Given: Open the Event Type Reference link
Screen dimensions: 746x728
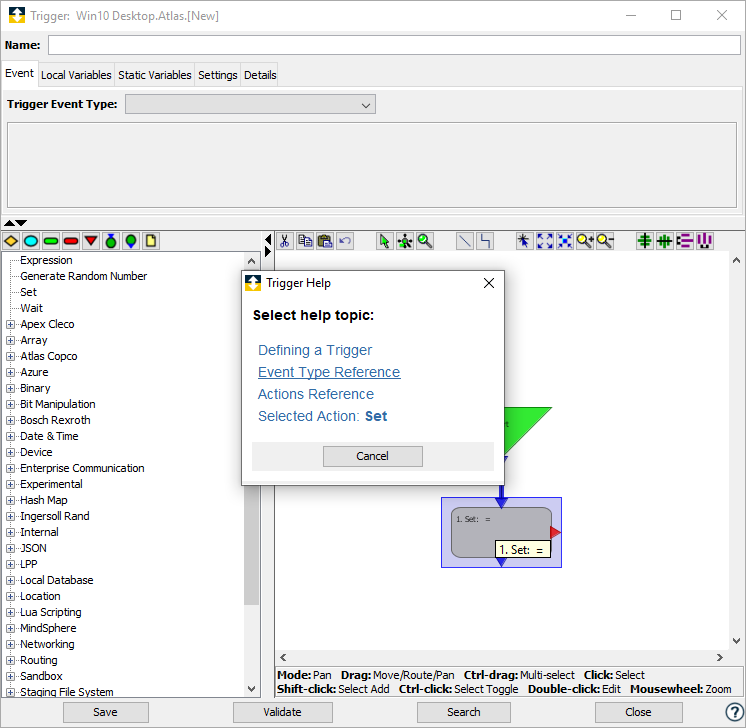Looking at the screenshot, I should 329,372.
